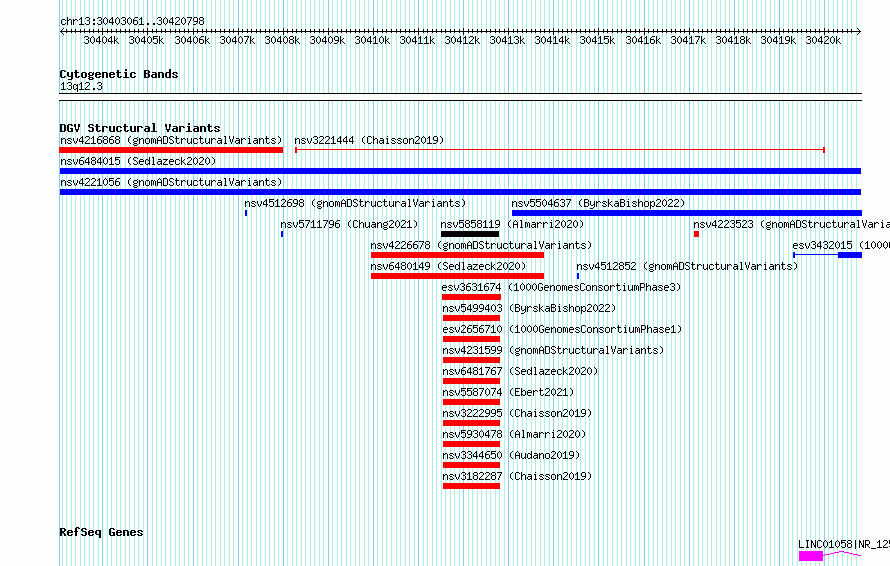Click the nsv6484015 (Sedlazeck2020) label
Image resolution: width=890 pixels, height=566 pixels.
pyautogui.click(x=138, y=161)
